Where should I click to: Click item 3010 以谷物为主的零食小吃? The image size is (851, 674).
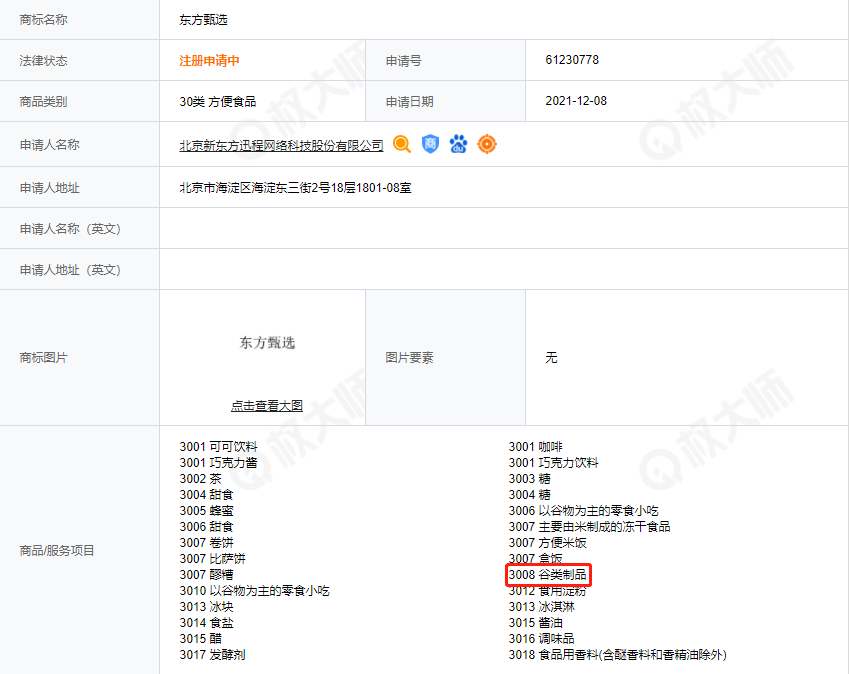[255, 590]
